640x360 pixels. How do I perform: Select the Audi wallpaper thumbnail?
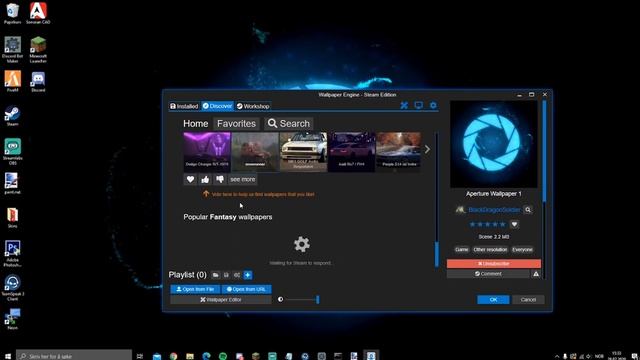[351, 151]
